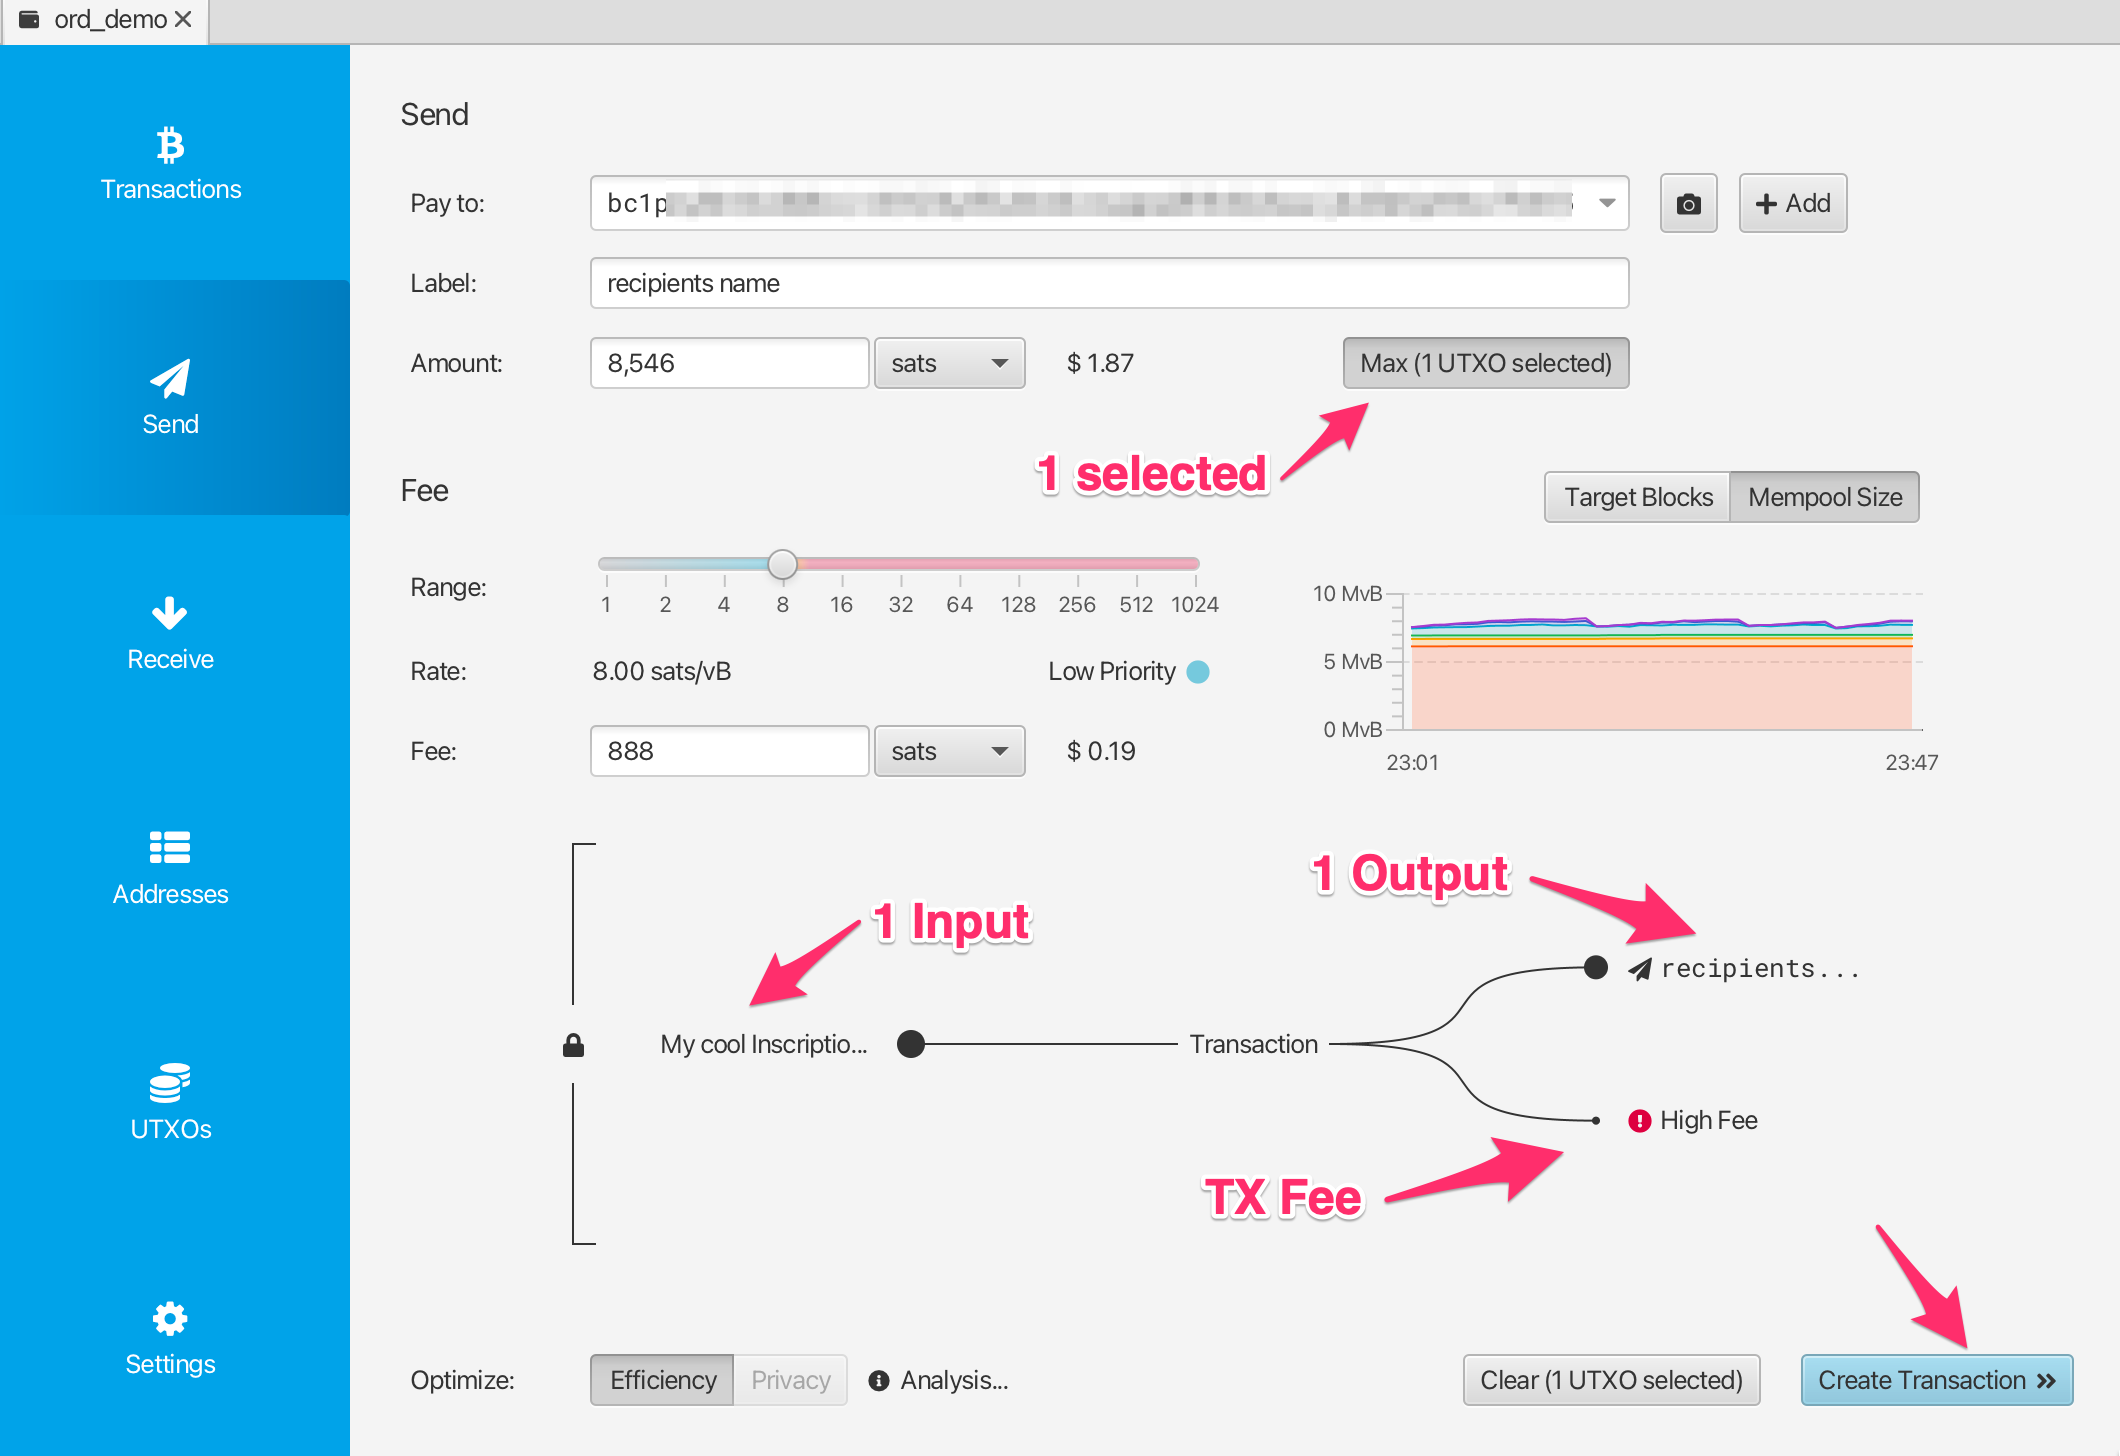Click the fee range slider handle

click(x=782, y=564)
